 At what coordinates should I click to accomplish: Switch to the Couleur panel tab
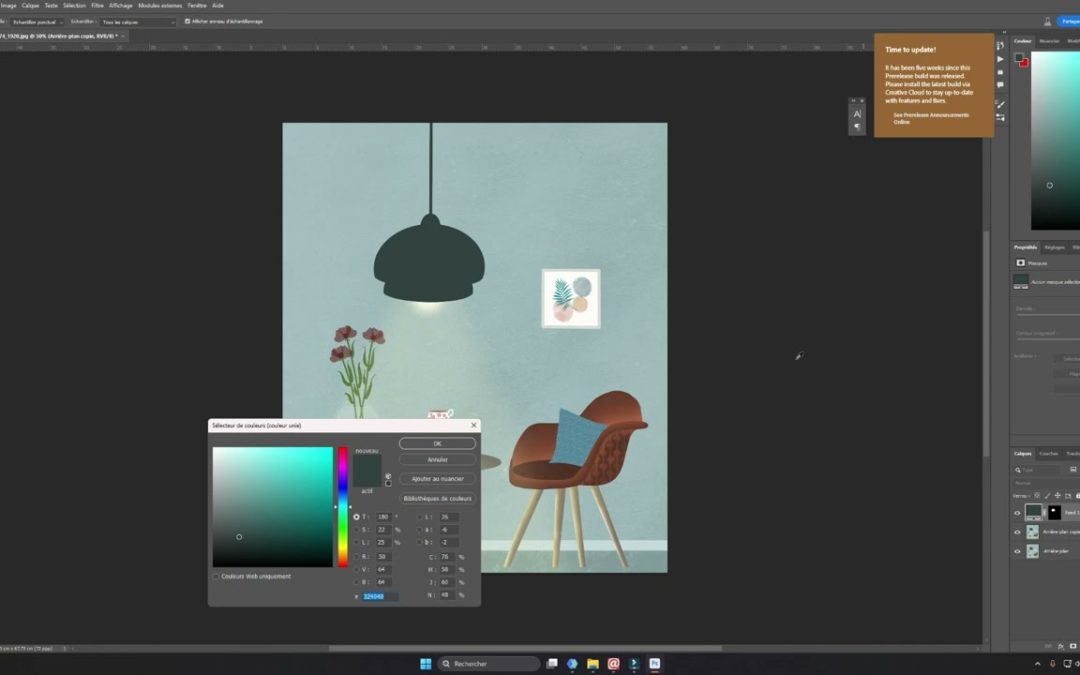click(x=1023, y=41)
